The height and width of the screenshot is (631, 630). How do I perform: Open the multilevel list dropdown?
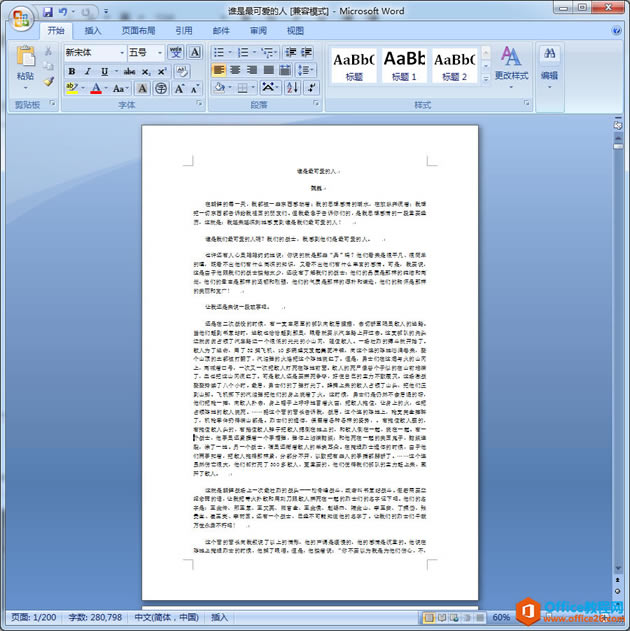tap(269, 52)
